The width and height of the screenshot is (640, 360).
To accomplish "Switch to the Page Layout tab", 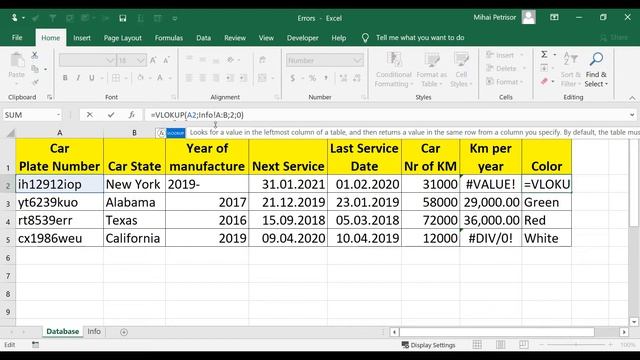I will 122,38.
